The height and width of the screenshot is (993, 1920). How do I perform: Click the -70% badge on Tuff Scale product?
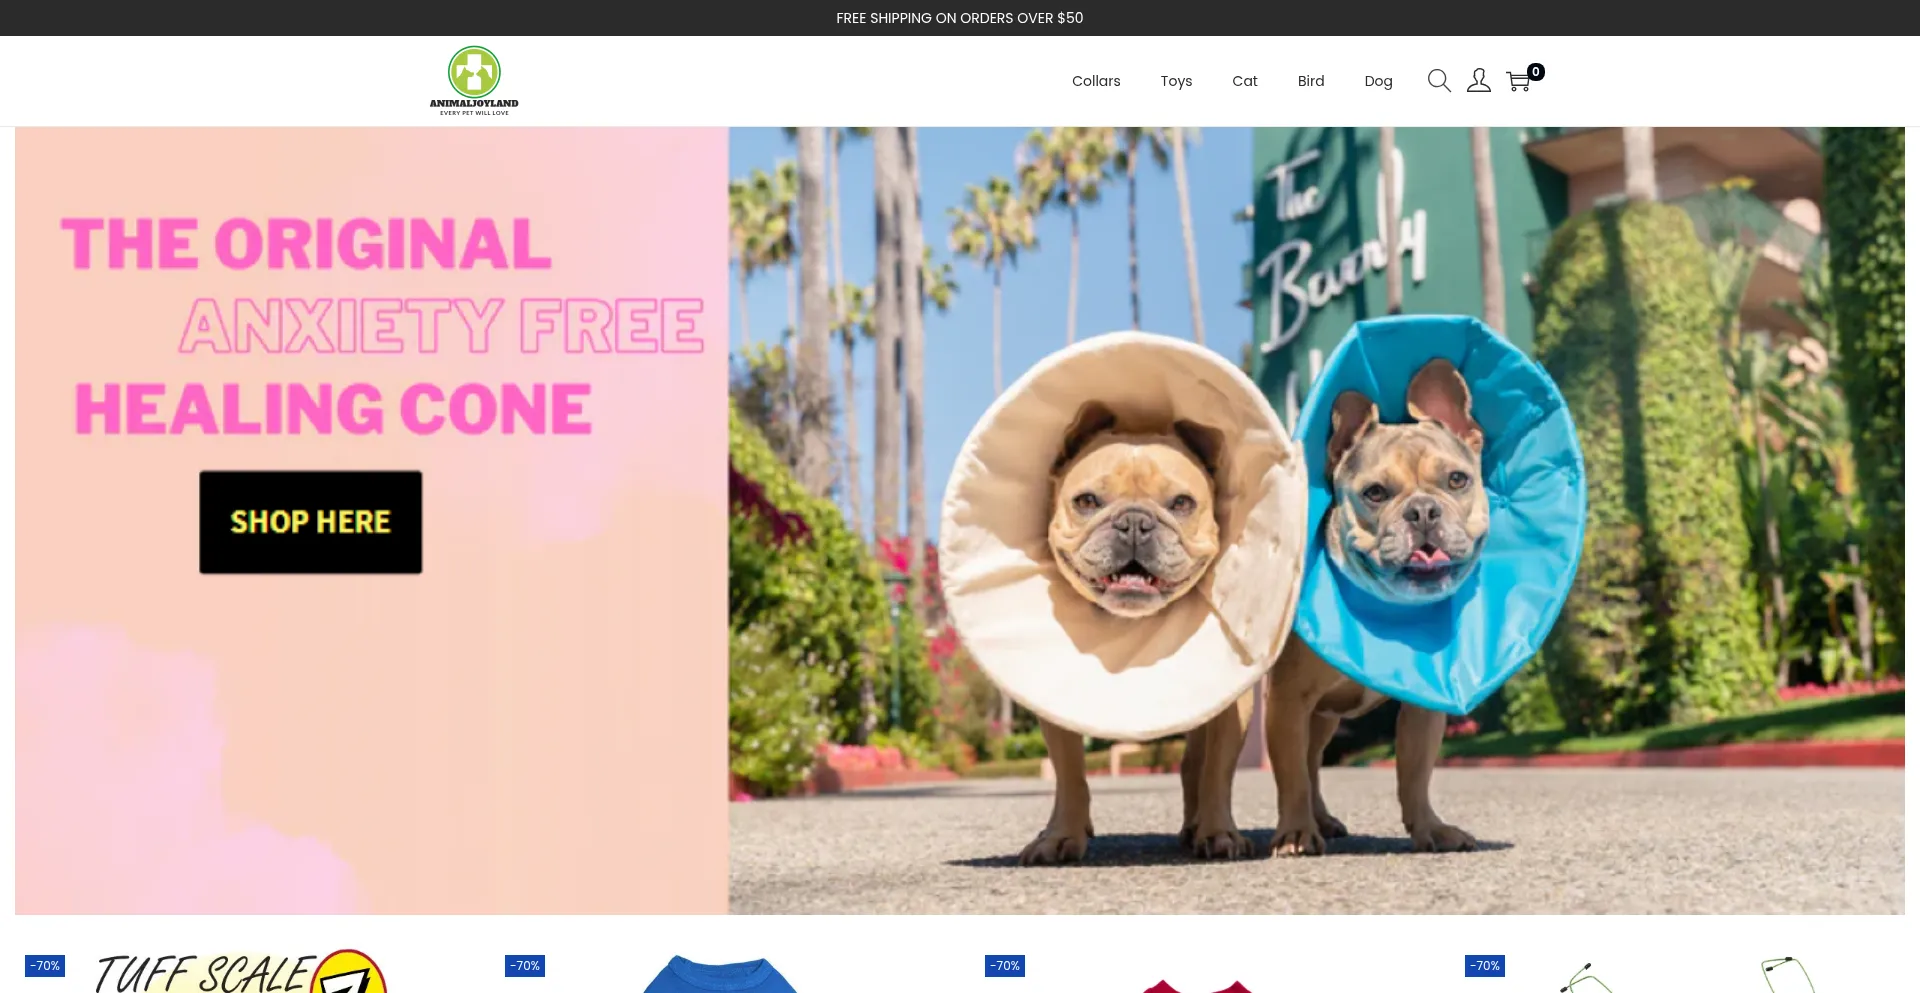[45, 966]
